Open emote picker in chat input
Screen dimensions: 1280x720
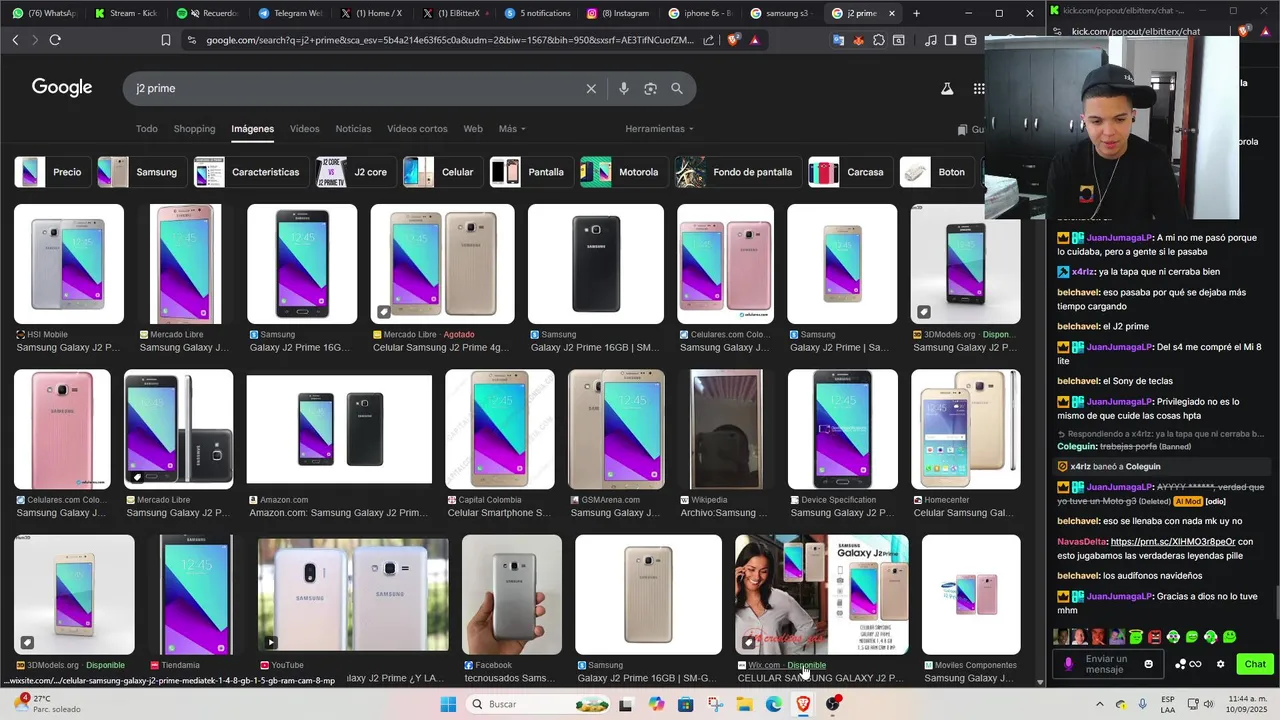click(1148, 664)
